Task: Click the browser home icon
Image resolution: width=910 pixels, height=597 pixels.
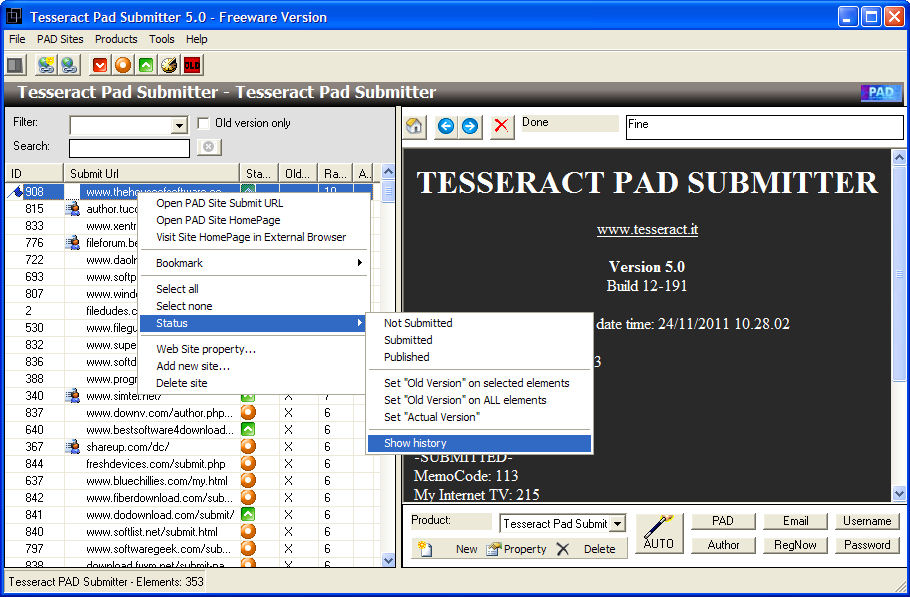Action: tap(414, 126)
